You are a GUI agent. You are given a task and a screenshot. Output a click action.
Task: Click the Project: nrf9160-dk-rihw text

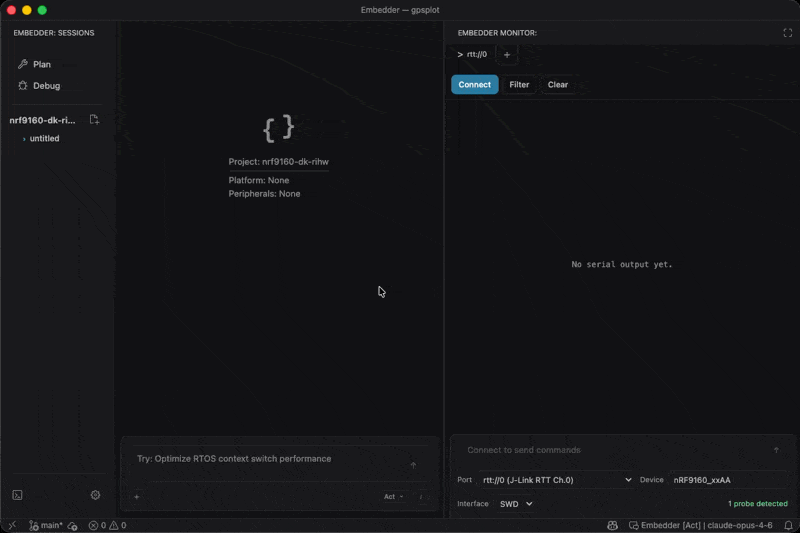click(279, 162)
